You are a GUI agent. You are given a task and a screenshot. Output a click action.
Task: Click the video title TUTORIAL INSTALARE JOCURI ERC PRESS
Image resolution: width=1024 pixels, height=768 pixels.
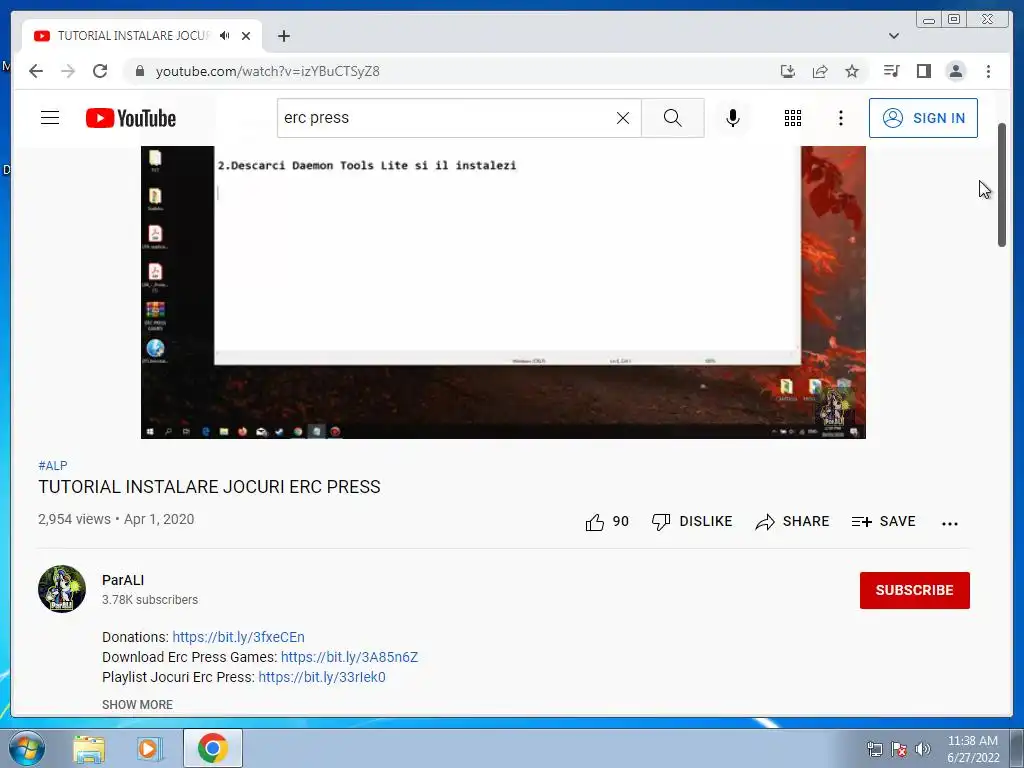click(x=209, y=487)
